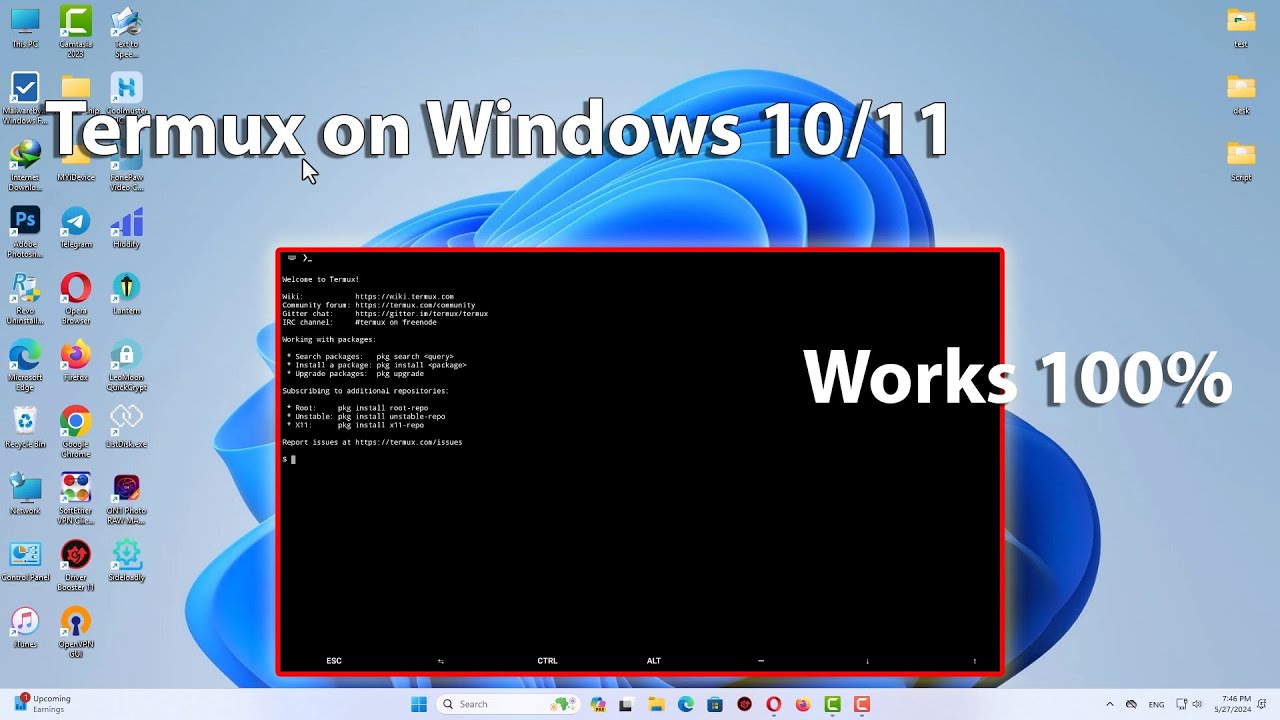This screenshot has width=1280, height=720.
Task: Launch Opera Browser from the desktop
Action: tap(75, 298)
